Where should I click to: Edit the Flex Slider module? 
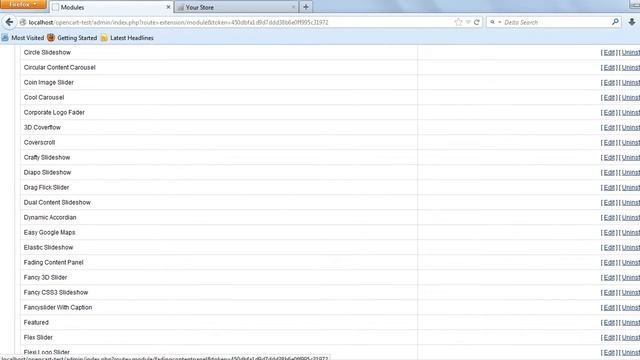point(609,338)
